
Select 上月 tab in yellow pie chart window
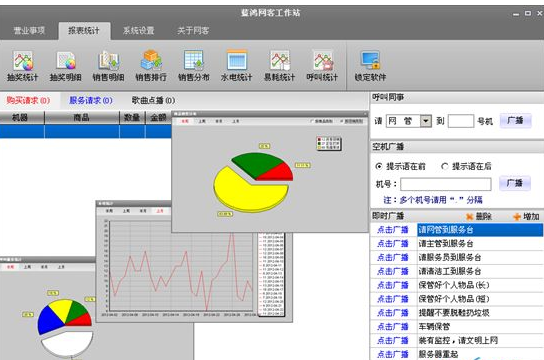236,121
